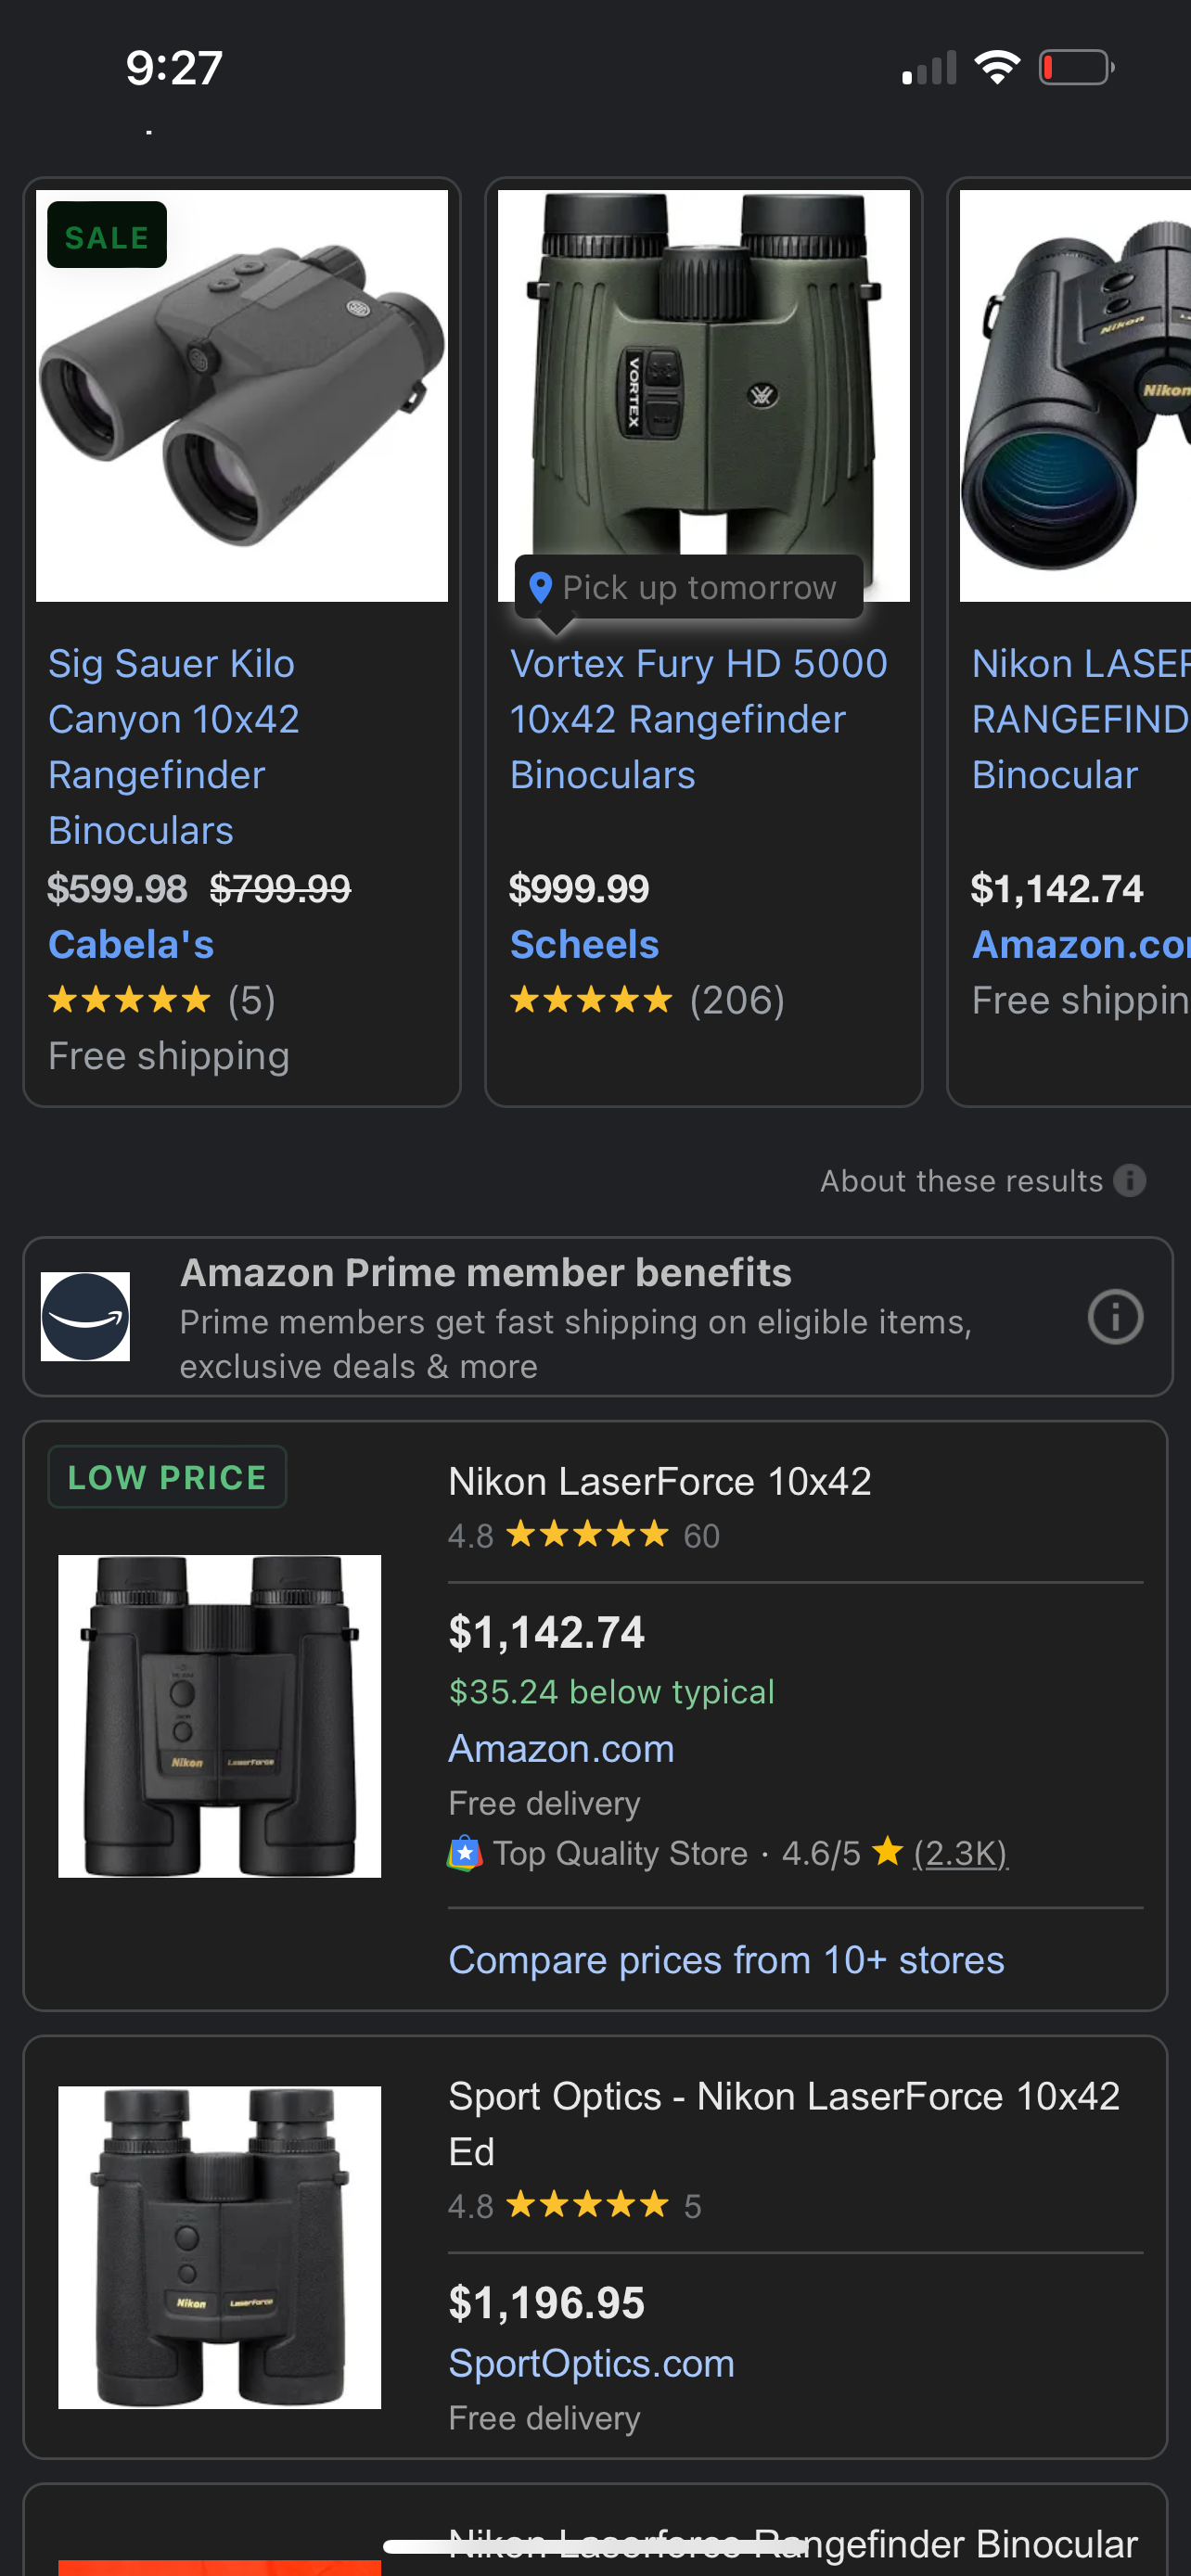Image resolution: width=1191 pixels, height=2576 pixels.
Task: Tap the Scheels store link
Action: [x=585, y=944]
